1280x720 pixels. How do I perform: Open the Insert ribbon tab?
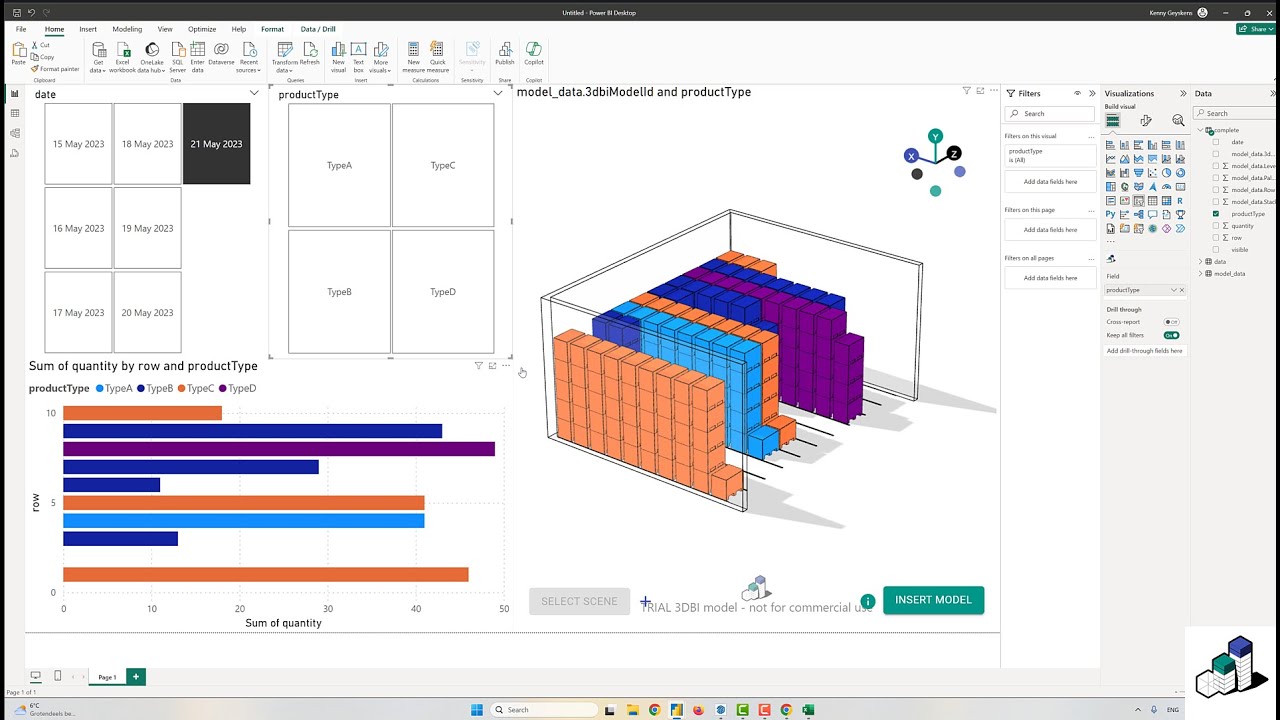88,29
